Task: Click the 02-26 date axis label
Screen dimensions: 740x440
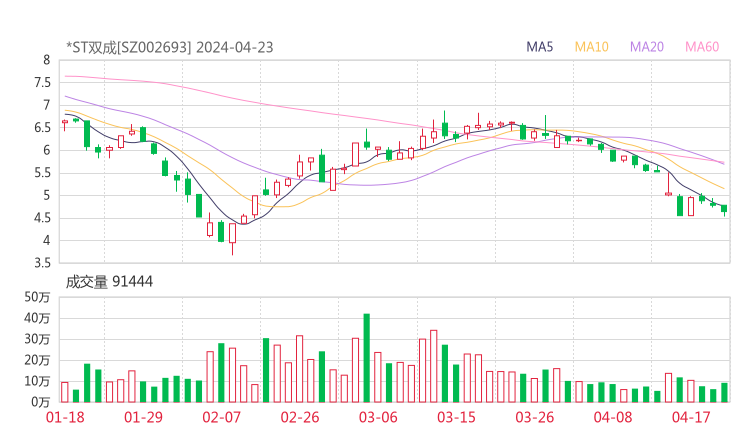Action: 300,417
